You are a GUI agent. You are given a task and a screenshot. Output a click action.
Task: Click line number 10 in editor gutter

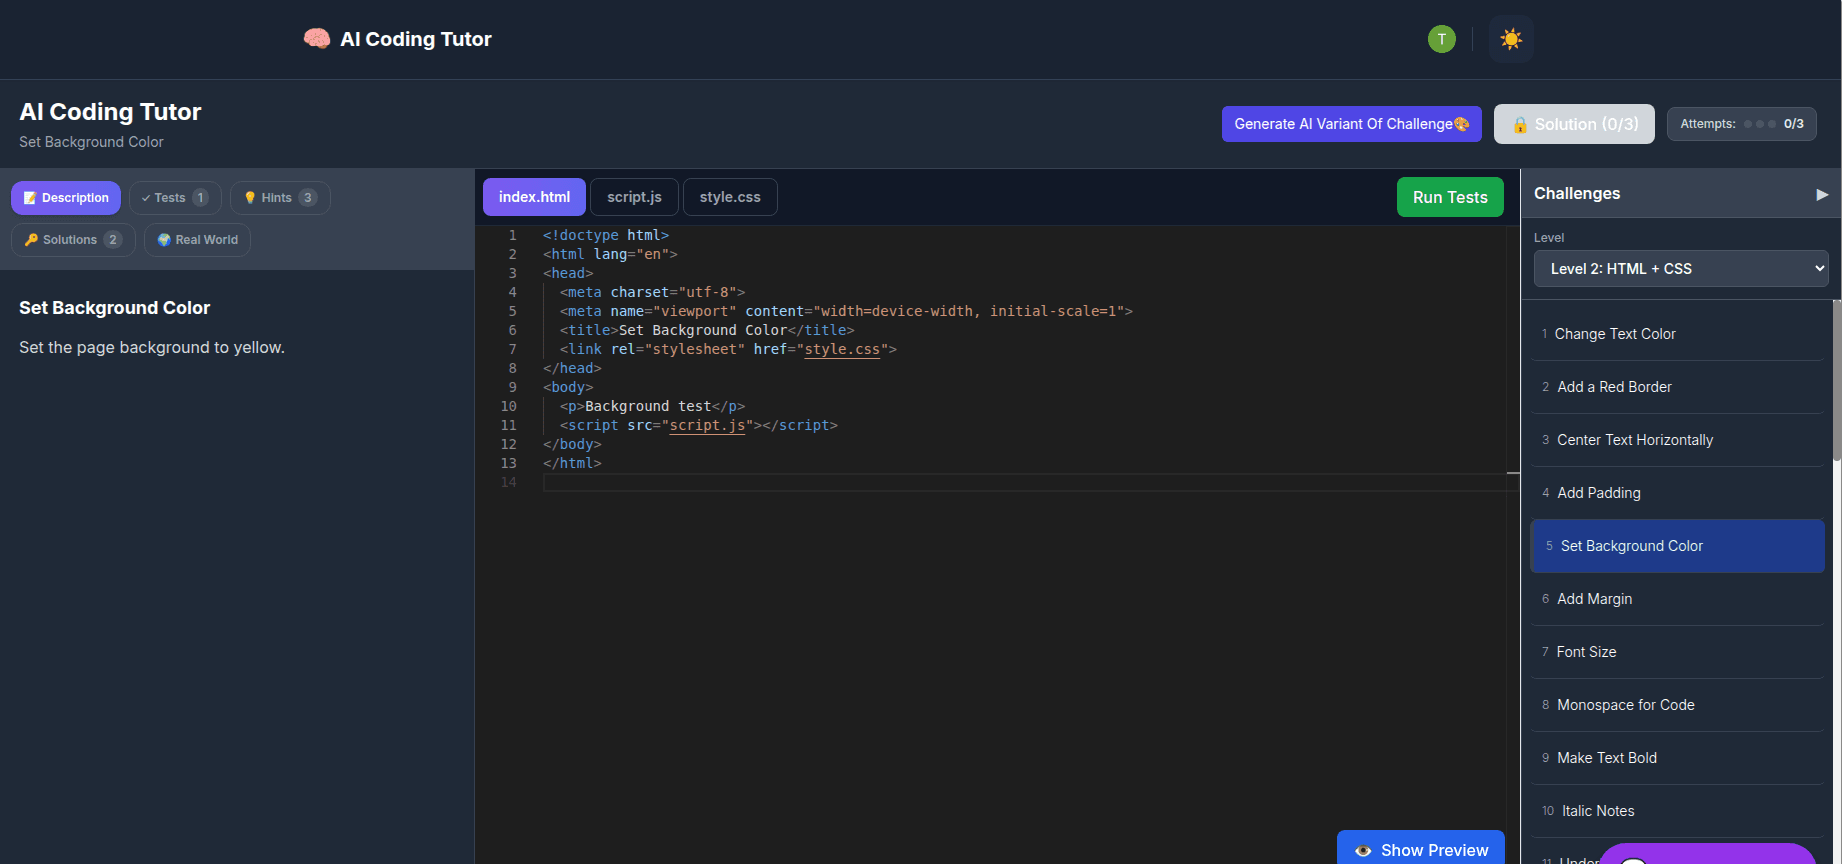(x=509, y=407)
